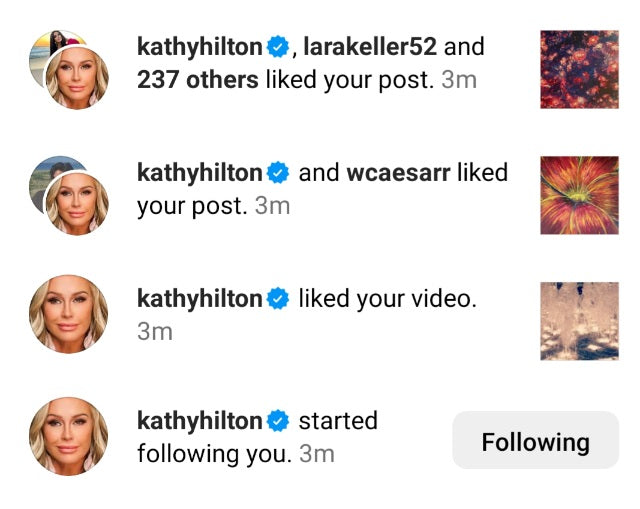This screenshot has height=509, width=640.
Task: Tap profile avatar on 'started following you' row
Action: [x=69, y=436]
